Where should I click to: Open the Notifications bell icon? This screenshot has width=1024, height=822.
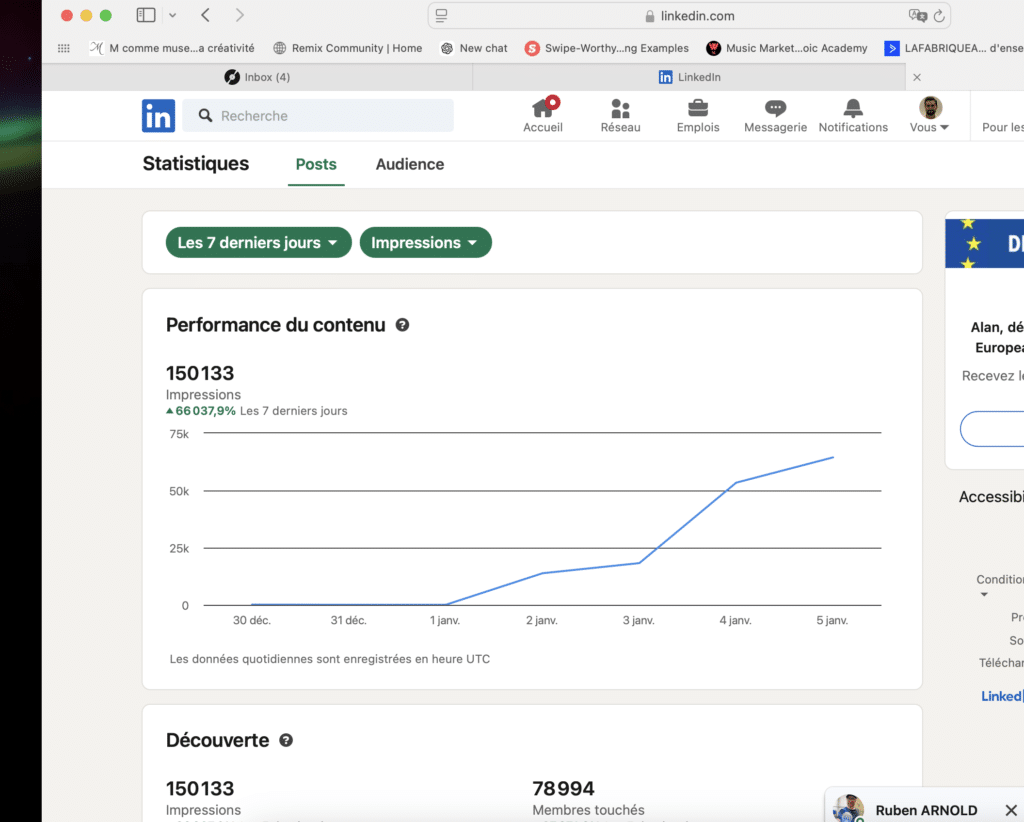tap(853, 109)
